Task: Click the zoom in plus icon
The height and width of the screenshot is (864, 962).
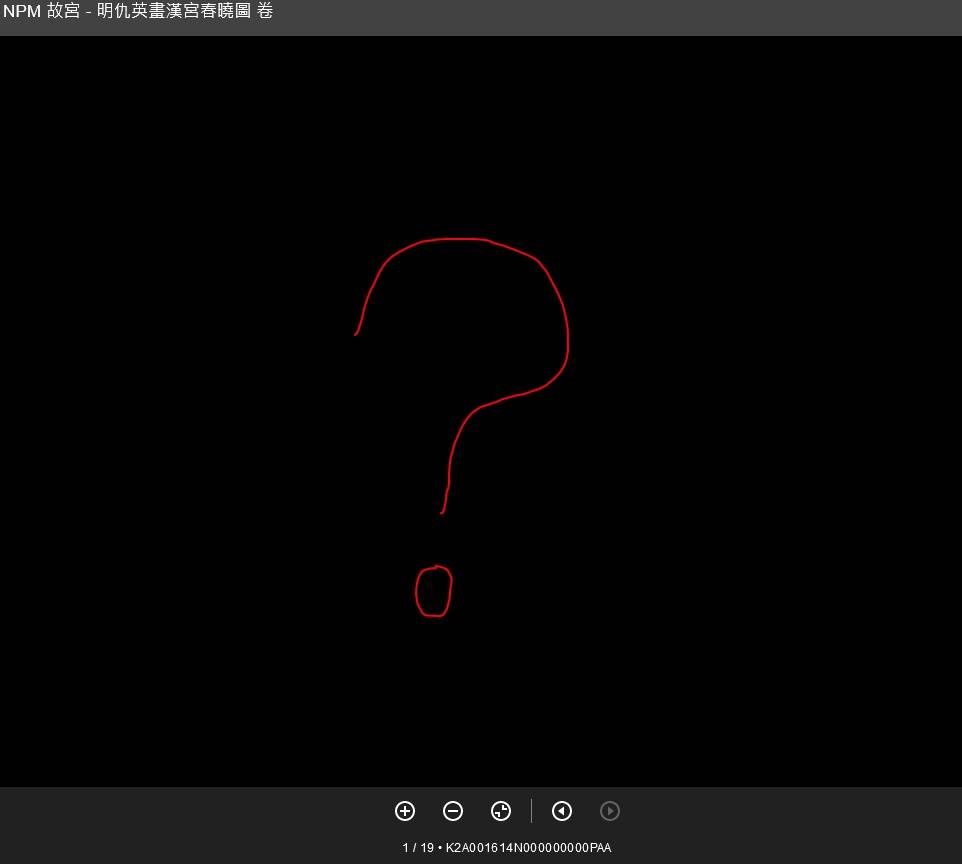Action: pyautogui.click(x=405, y=811)
